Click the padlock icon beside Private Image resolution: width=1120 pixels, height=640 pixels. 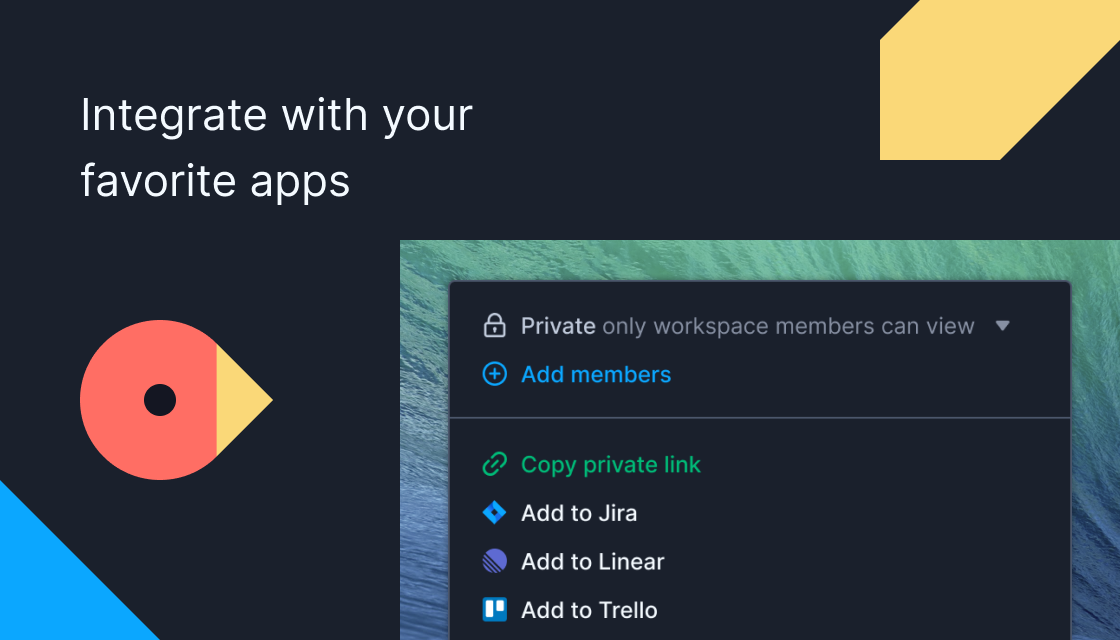click(x=494, y=326)
